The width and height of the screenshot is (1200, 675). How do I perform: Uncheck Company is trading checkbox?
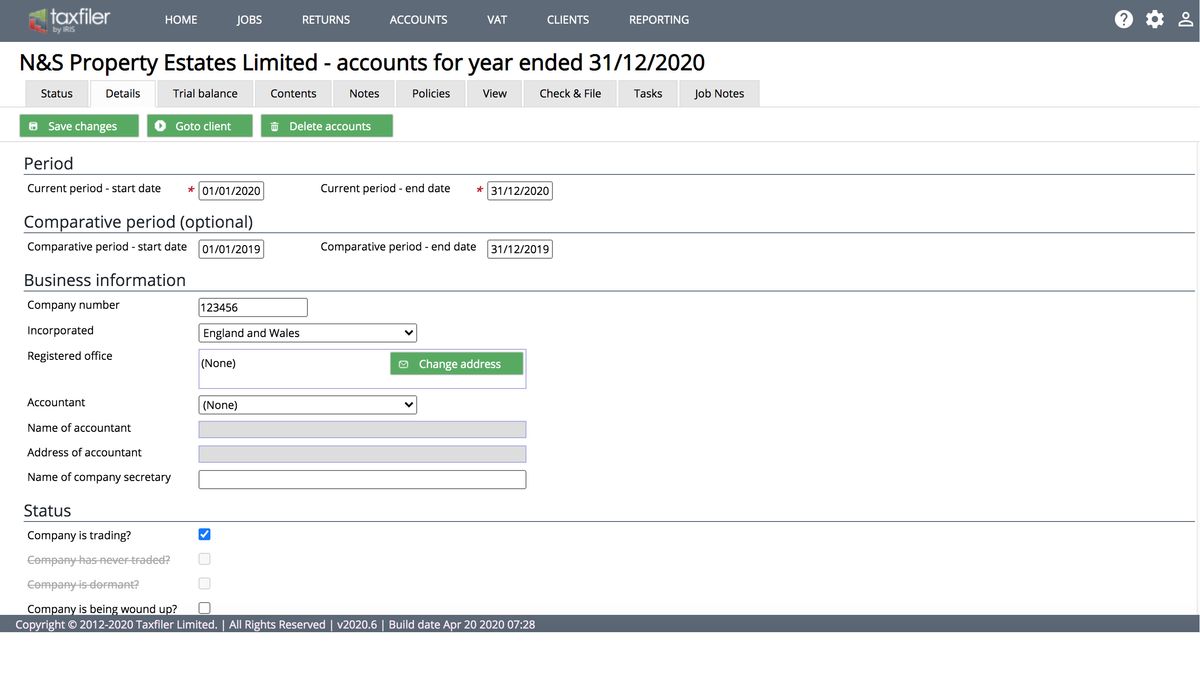point(204,534)
